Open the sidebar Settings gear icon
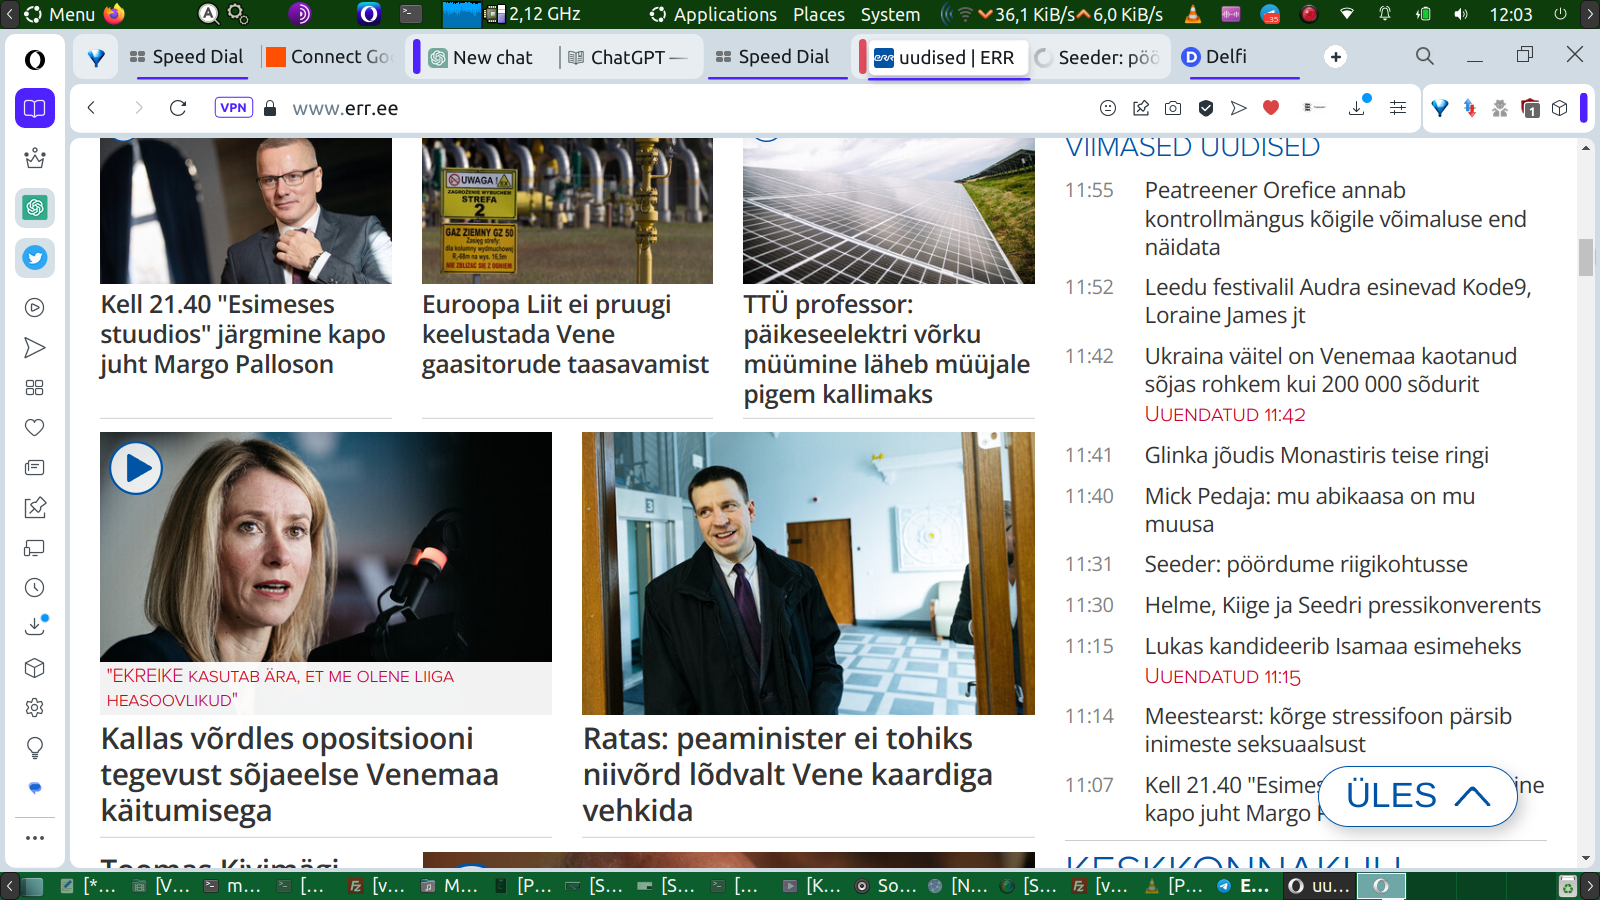 (35, 708)
